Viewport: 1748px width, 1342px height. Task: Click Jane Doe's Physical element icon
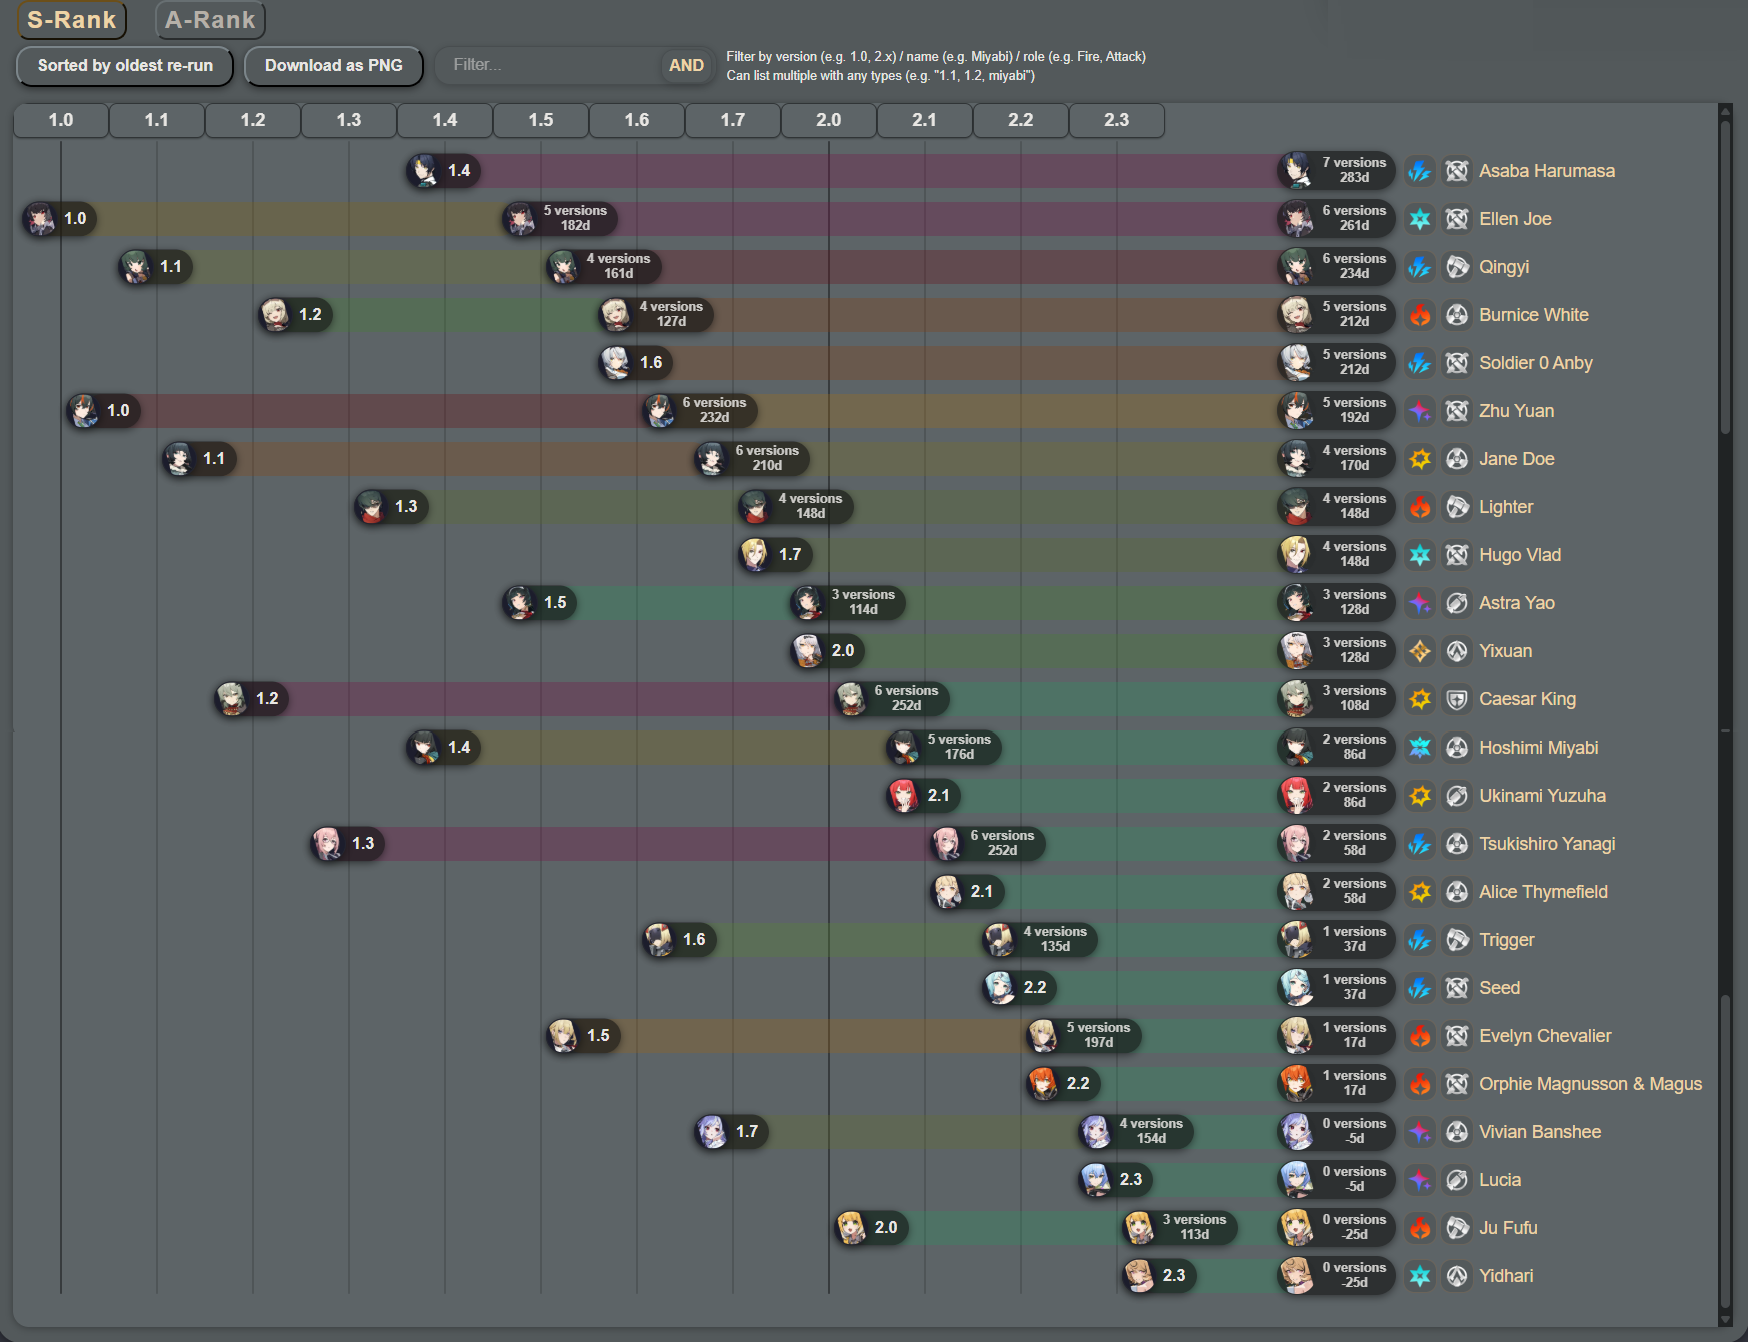[1420, 459]
